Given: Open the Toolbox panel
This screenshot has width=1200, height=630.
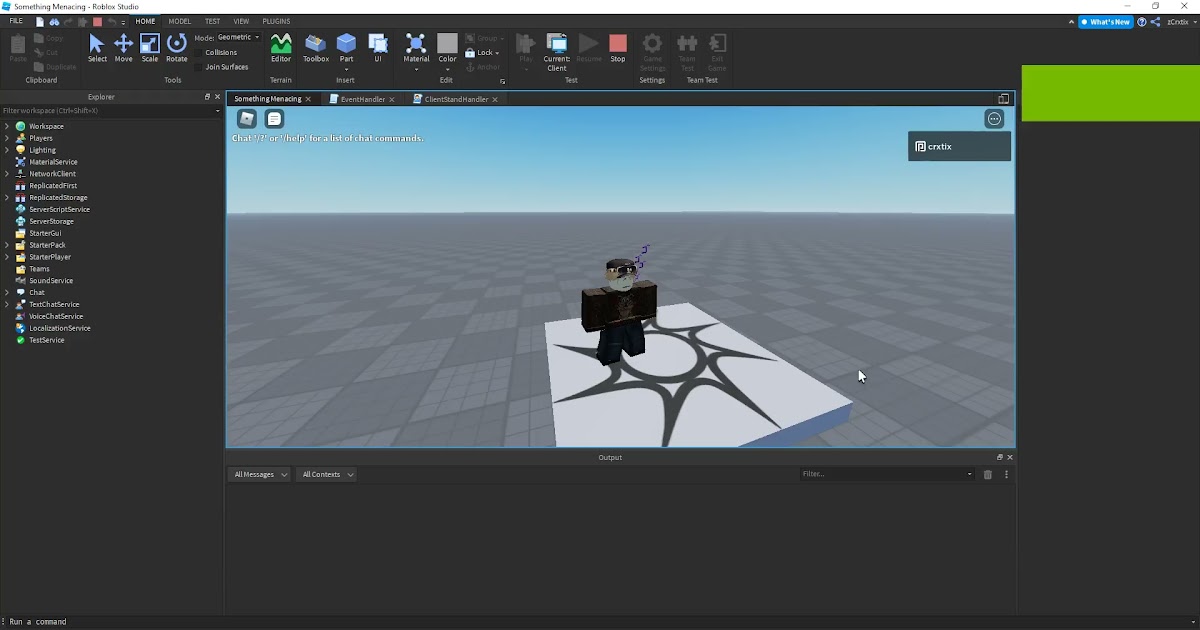Looking at the screenshot, I should [316, 48].
